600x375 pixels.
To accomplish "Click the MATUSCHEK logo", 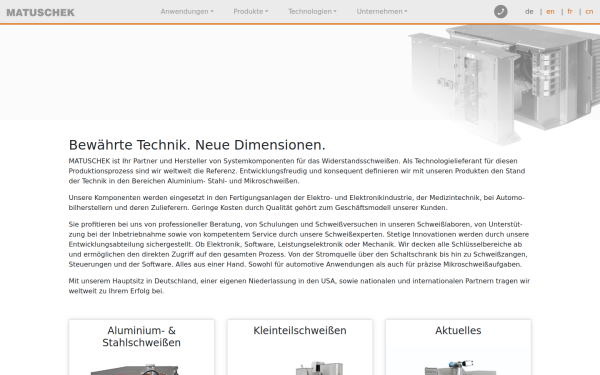I will 41,12.
